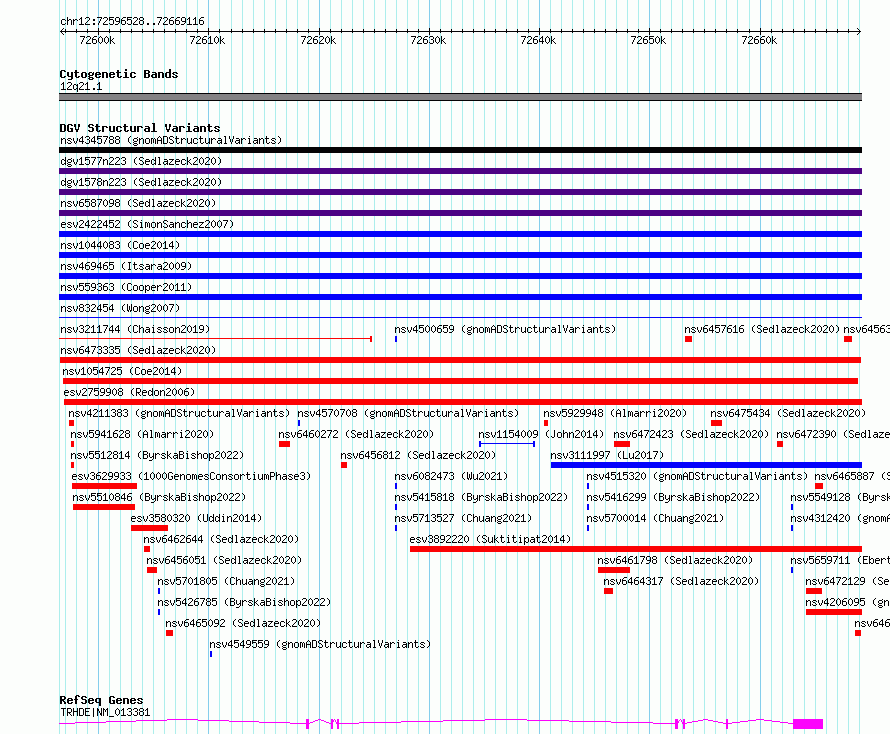Click nsv6461798 (Sedlazeck2020) label

tap(675, 560)
